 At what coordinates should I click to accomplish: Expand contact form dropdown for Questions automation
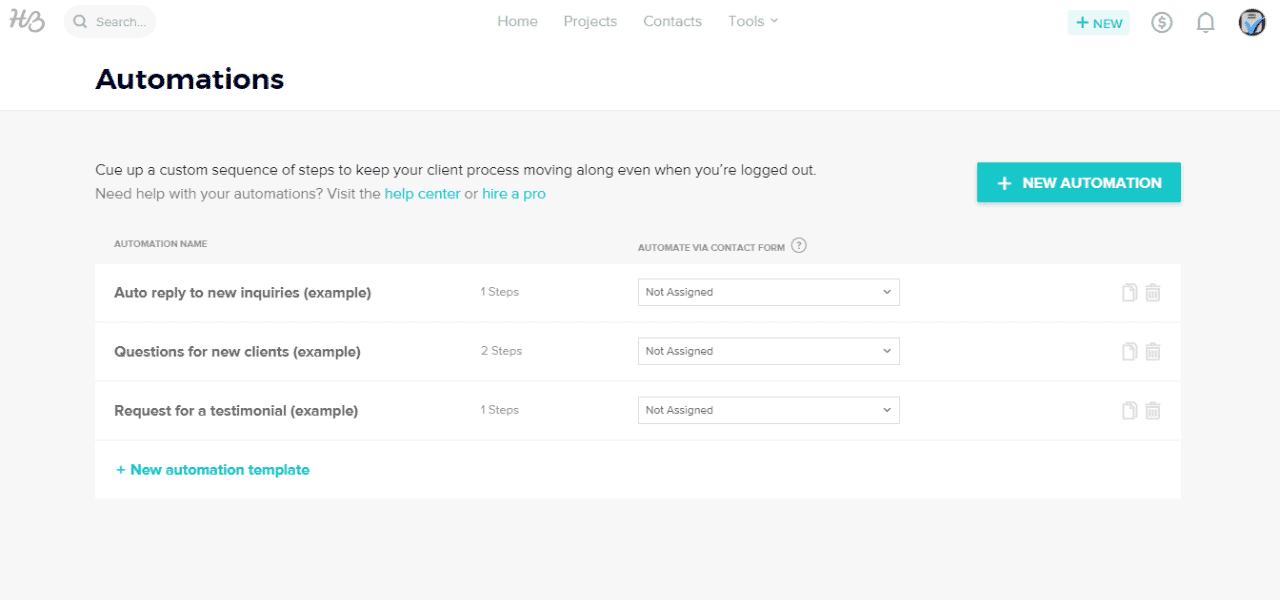click(x=768, y=351)
